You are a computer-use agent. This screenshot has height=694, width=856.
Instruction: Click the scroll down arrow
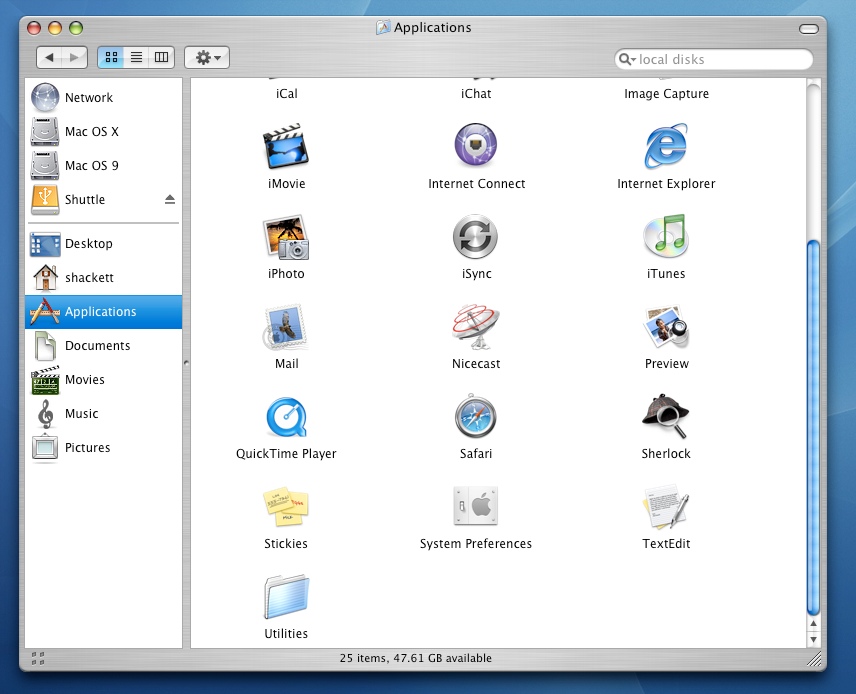coord(813,639)
